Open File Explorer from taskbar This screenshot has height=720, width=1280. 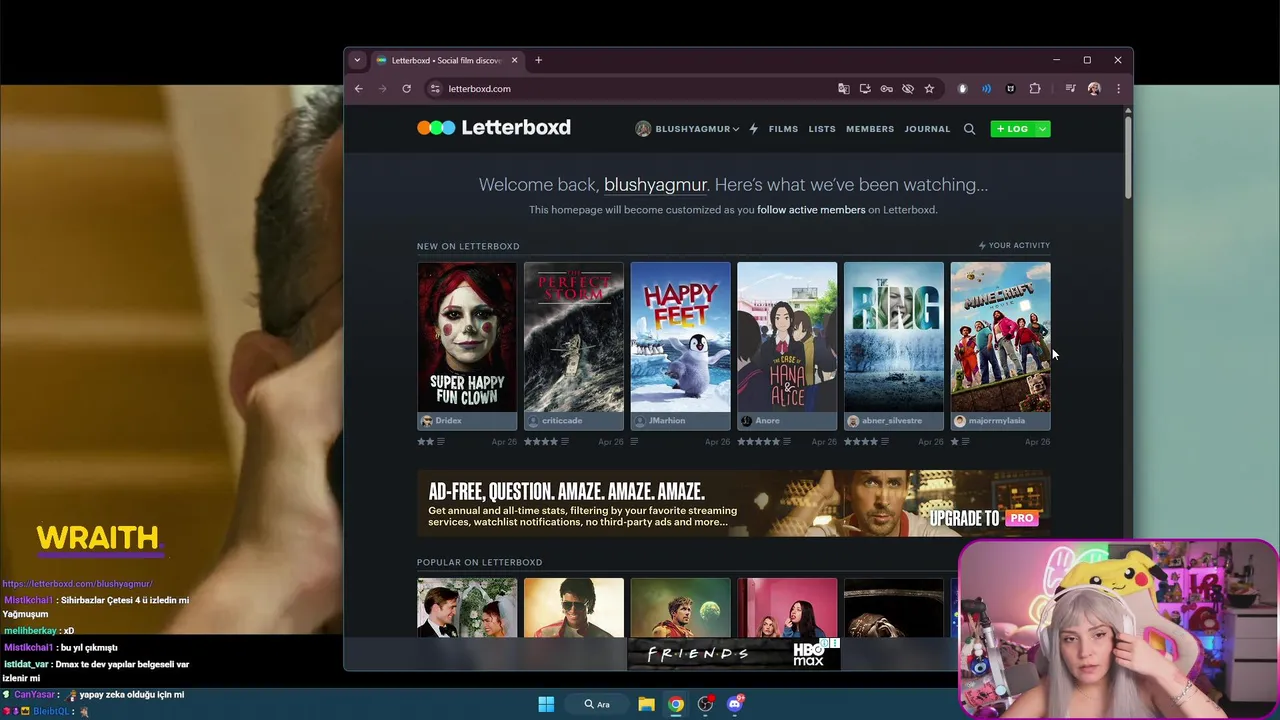(646, 704)
